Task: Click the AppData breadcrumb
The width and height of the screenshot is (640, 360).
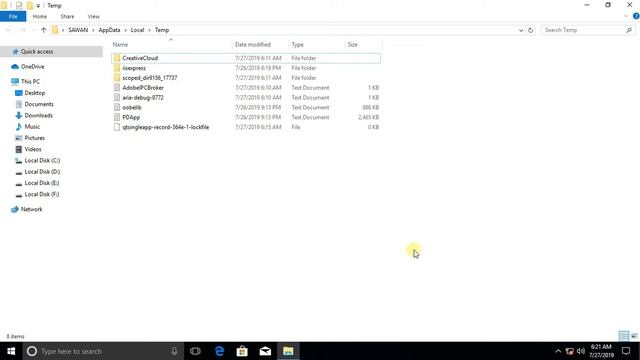Action: pos(109,30)
